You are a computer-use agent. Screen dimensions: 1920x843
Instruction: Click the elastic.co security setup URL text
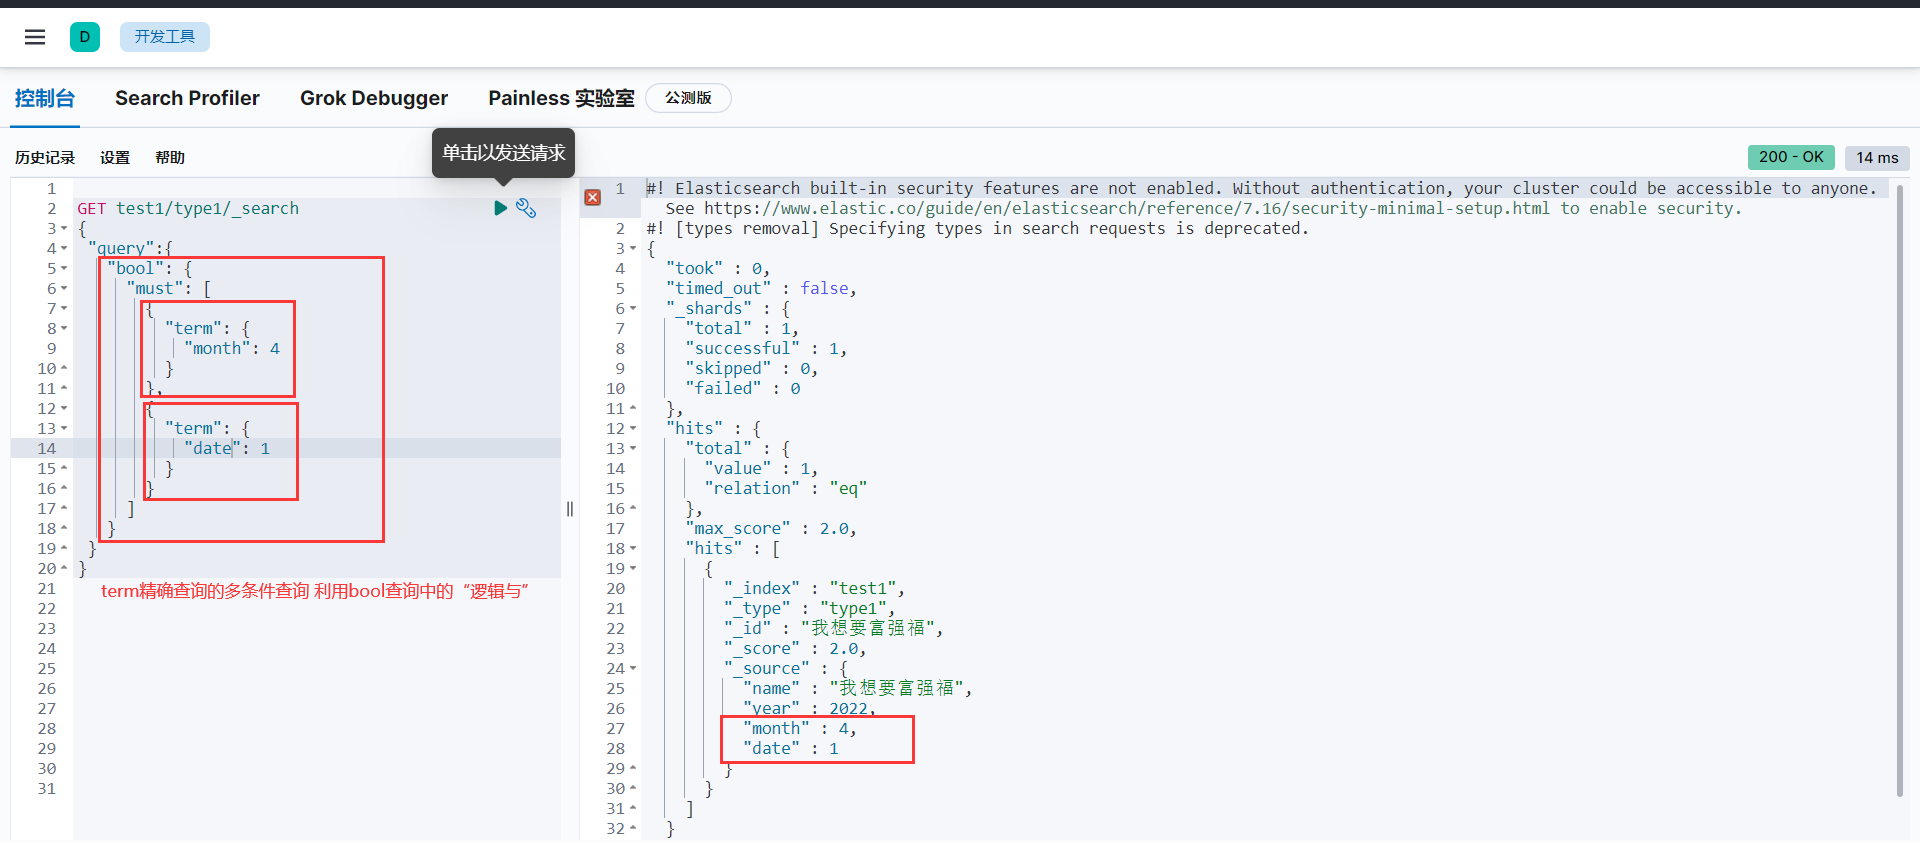point(1127,208)
